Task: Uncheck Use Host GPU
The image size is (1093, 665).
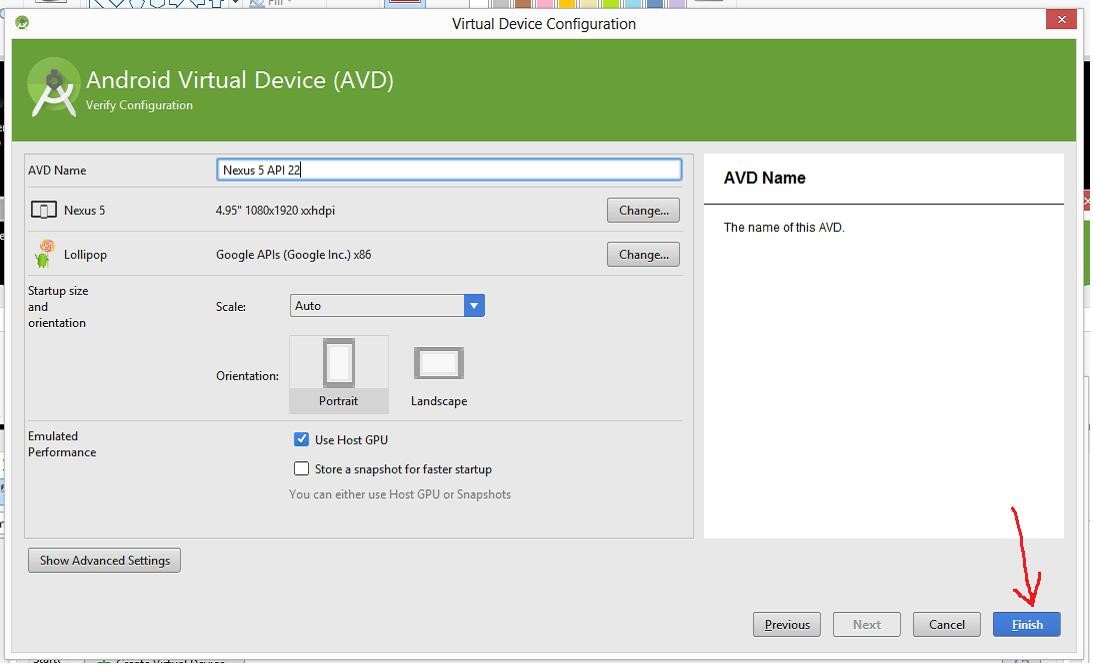Action: [x=301, y=439]
